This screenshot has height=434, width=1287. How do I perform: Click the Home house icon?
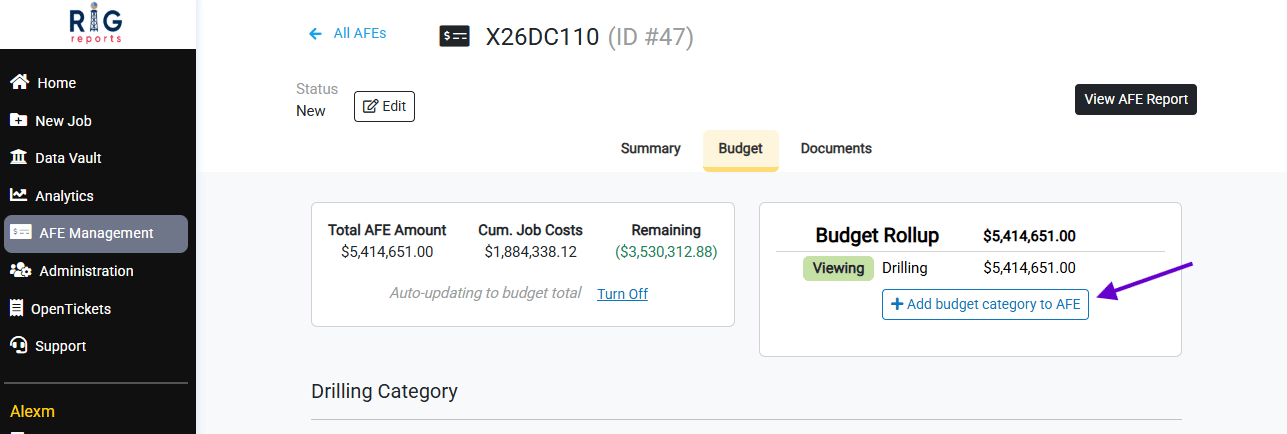pos(19,83)
